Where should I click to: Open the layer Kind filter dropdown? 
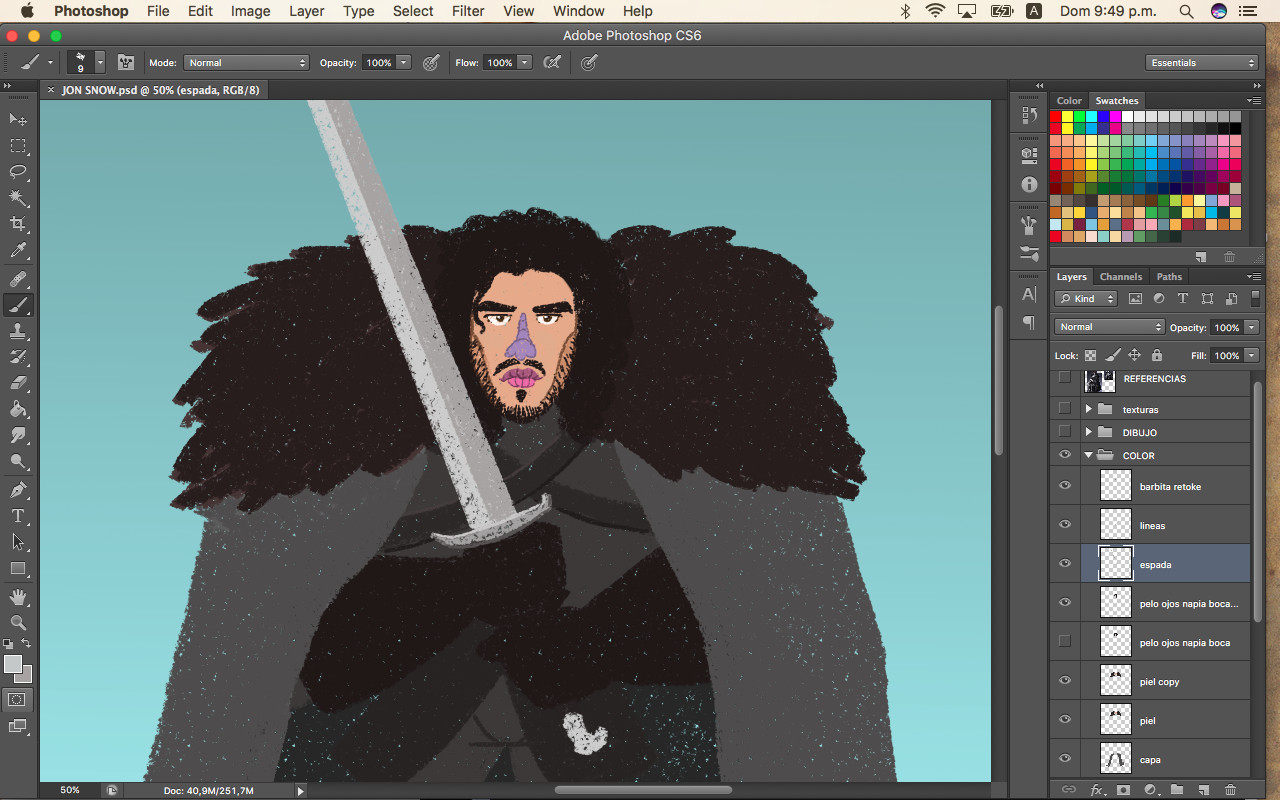pyautogui.click(x=1086, y=298)
